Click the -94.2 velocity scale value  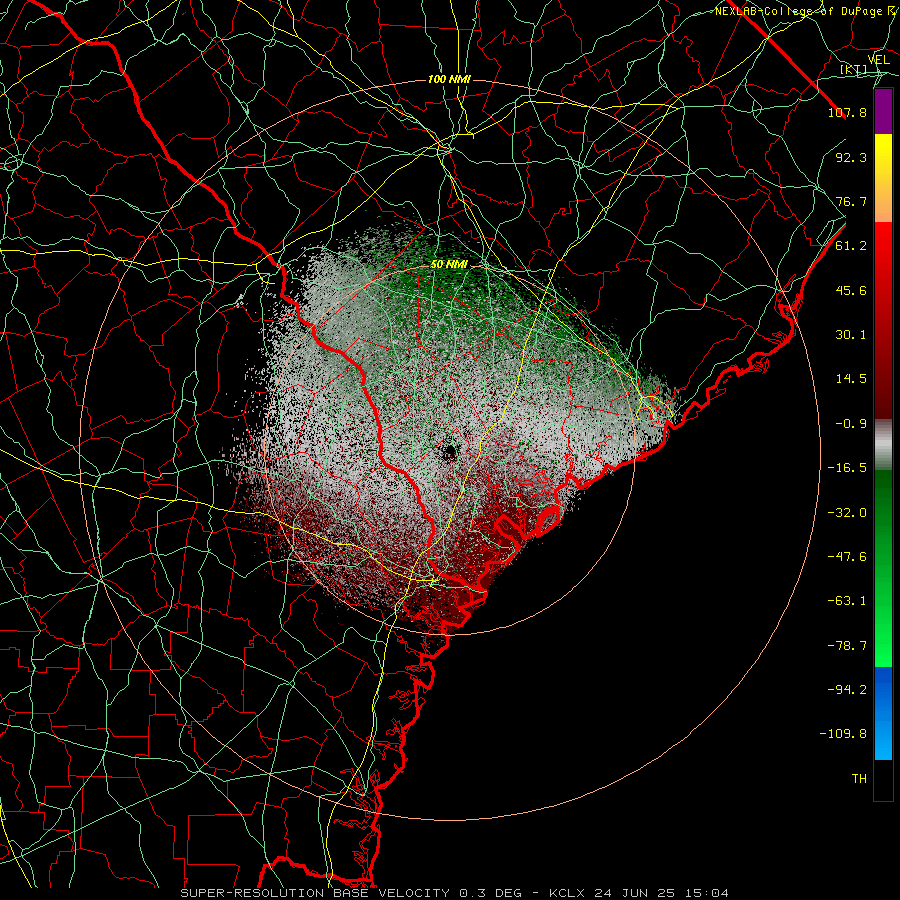click(847, 690)
